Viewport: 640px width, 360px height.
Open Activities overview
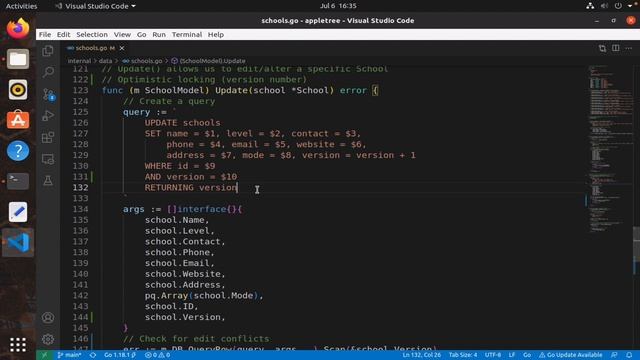(x=21, y=6)
